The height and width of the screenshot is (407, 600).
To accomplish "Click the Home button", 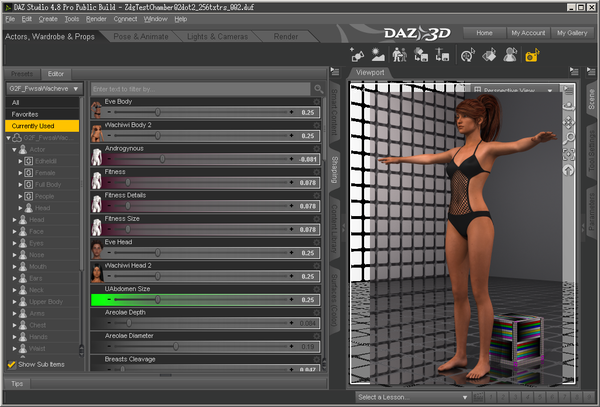I will click(484, 33).
